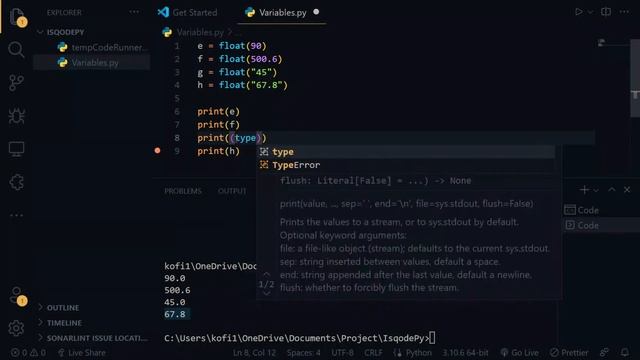The image size is (640, 360).
Task: Click the 500.6 terminal output line
Action: pos(177,290)
